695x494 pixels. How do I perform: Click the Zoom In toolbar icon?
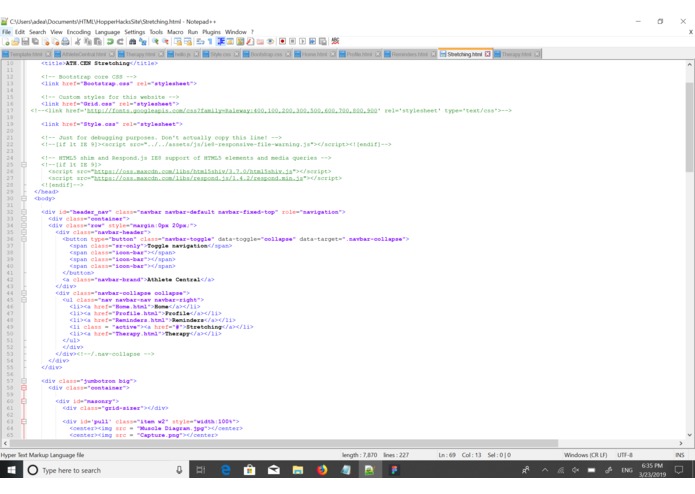155,42
